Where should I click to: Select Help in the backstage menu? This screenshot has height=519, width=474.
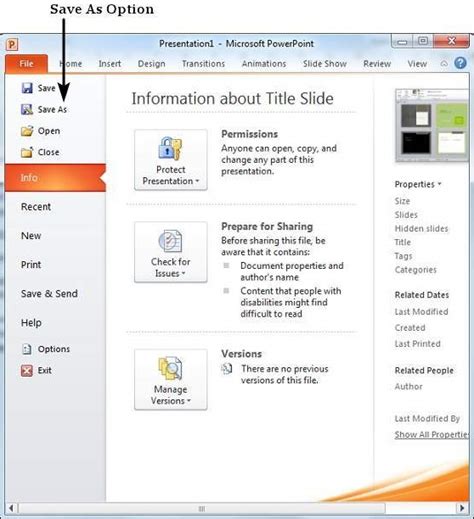[x=31, y=323]
